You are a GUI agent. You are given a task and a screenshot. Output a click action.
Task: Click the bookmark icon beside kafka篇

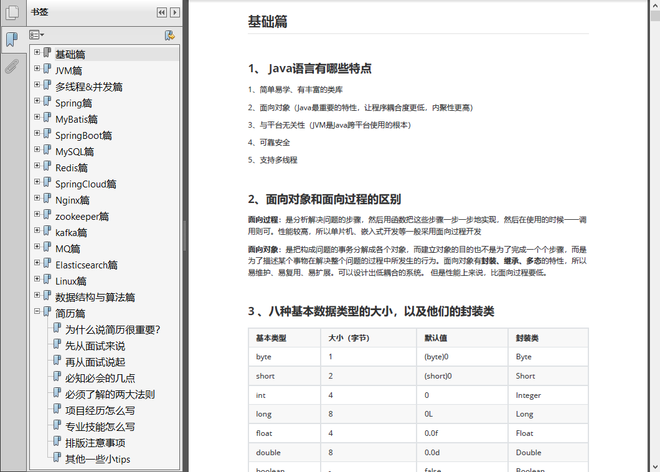47,232
